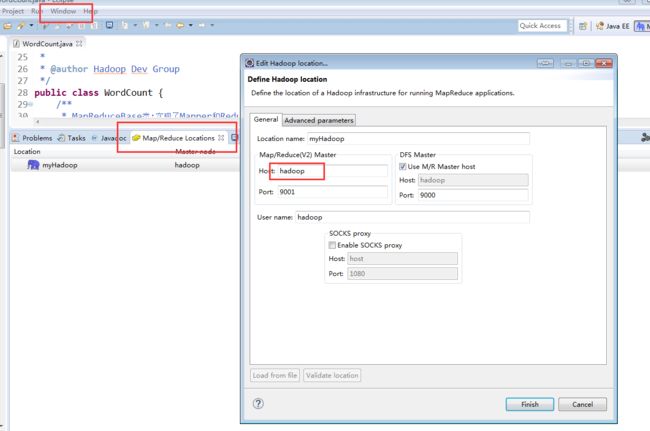Select the General tab in dialog

(266, 119)
